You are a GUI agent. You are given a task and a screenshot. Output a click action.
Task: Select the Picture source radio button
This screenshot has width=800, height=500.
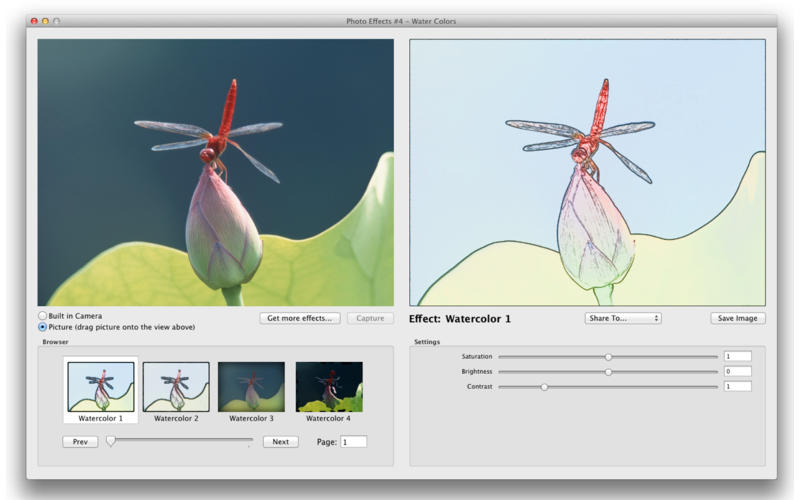coord(42,327)
